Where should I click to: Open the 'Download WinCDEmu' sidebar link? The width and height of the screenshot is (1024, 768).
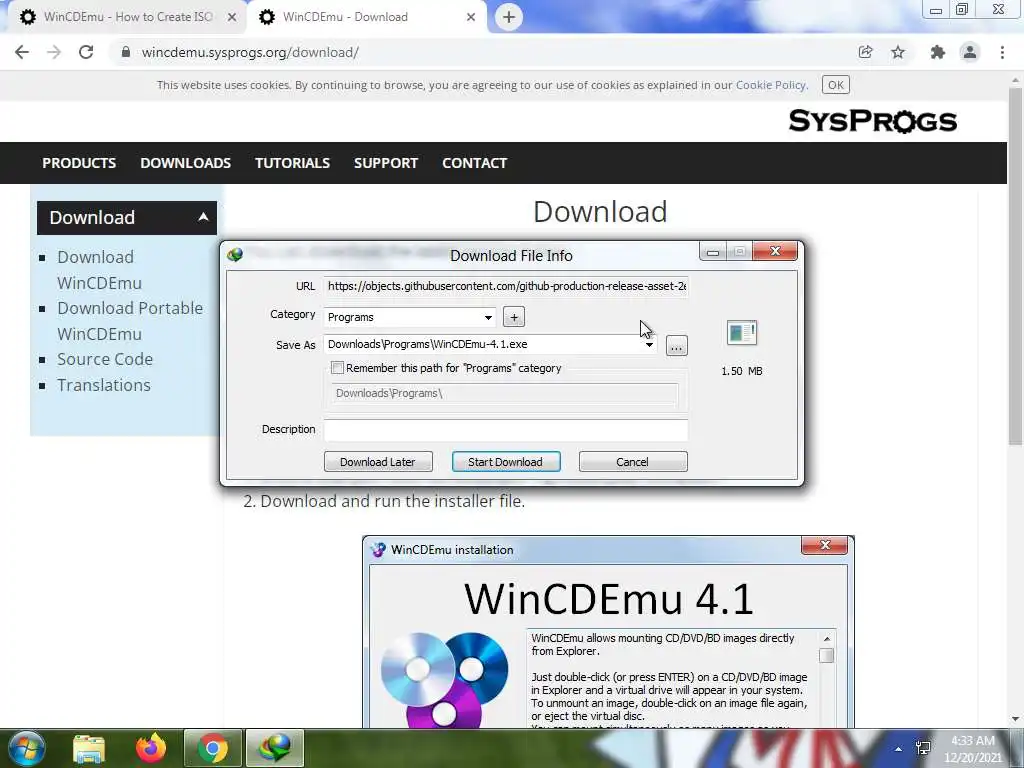(99, 270)
